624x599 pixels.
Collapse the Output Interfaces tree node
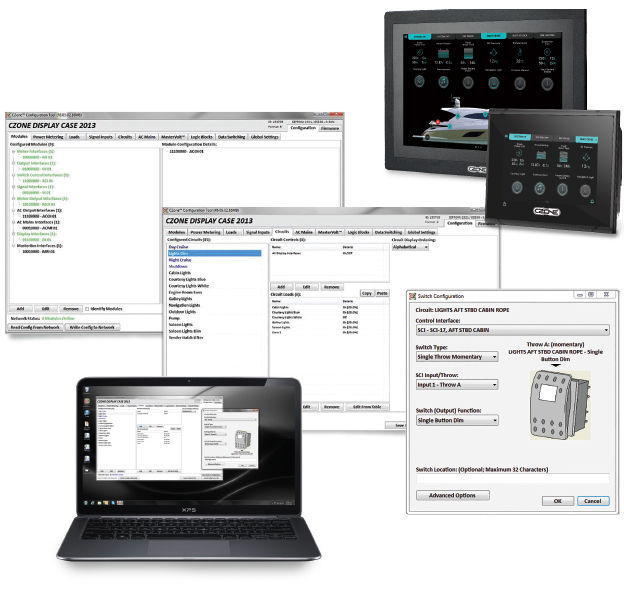point(13,163)
